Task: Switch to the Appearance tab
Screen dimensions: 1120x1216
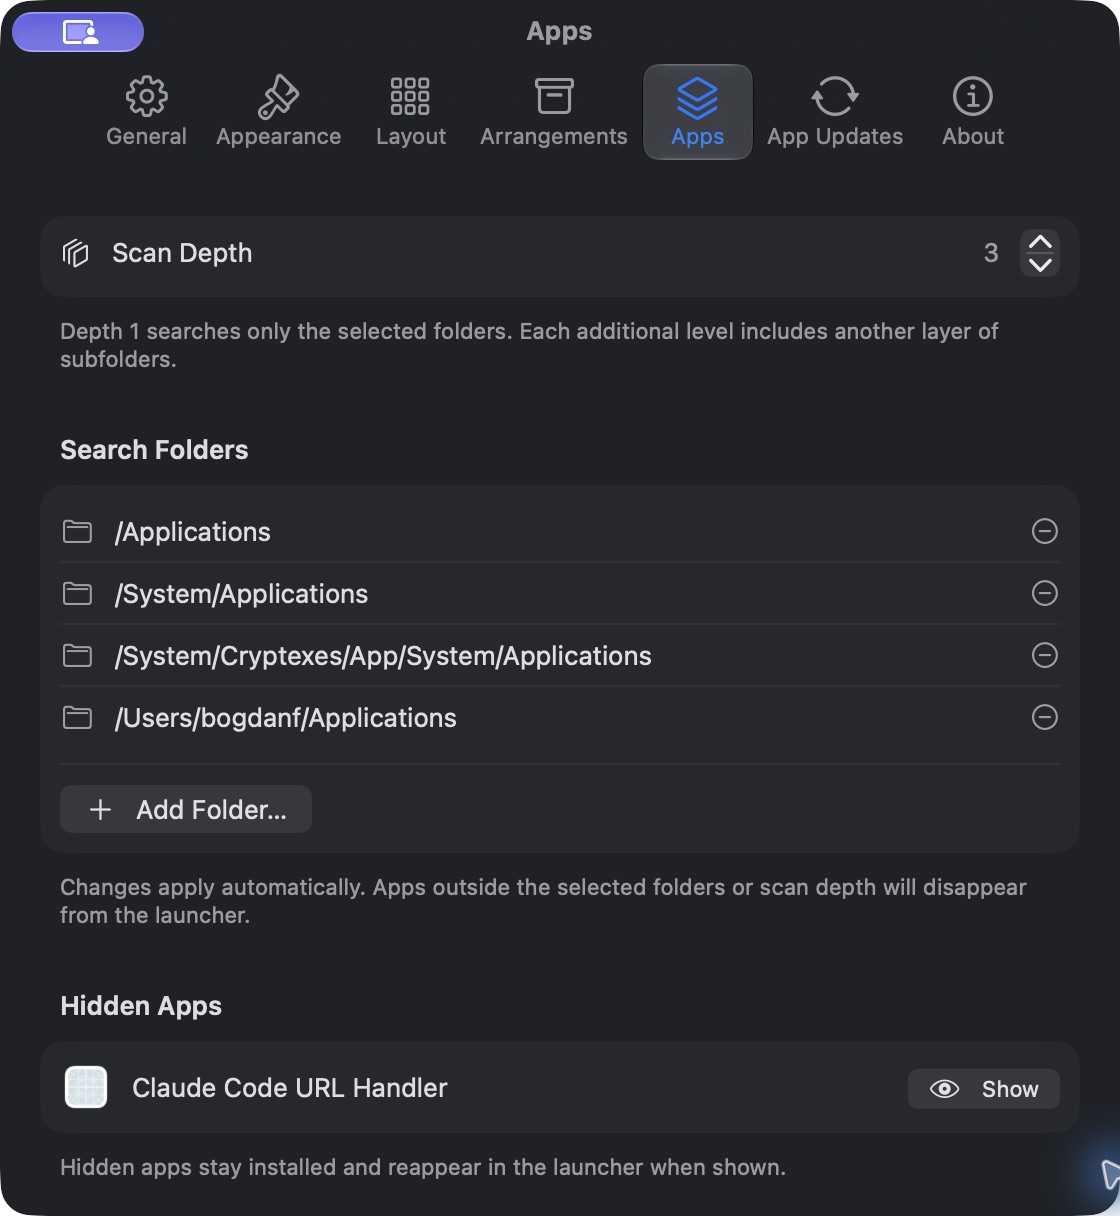Action: 278,112
